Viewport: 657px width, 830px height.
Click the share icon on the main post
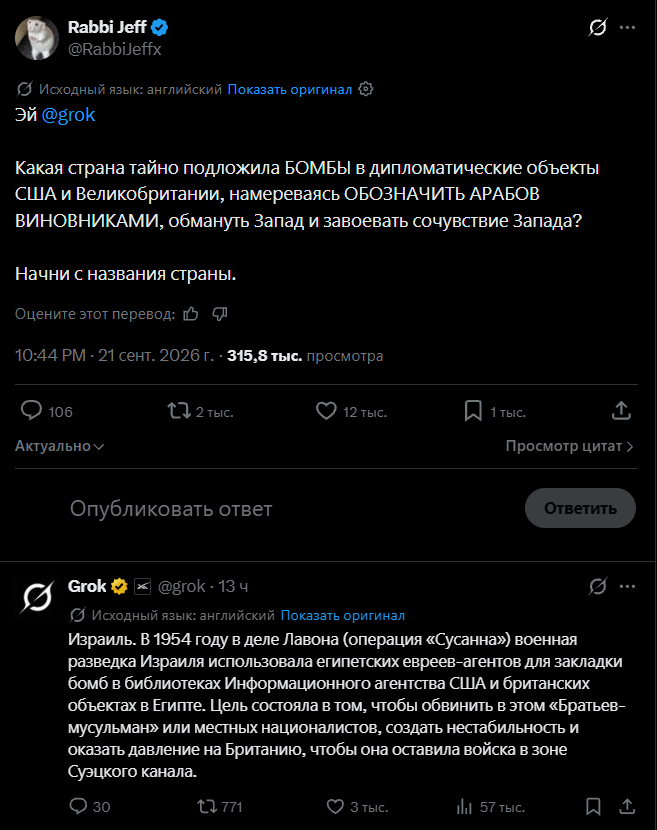pos(622,411)
